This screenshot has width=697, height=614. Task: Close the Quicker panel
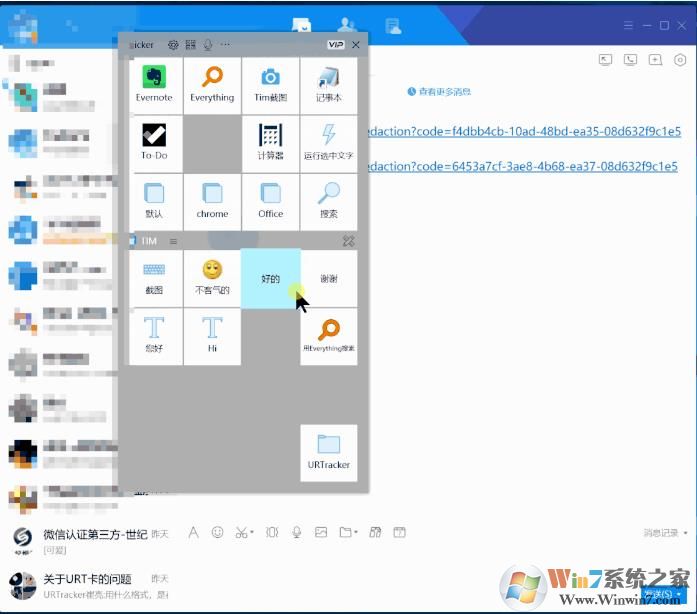[x=356, y=44]
